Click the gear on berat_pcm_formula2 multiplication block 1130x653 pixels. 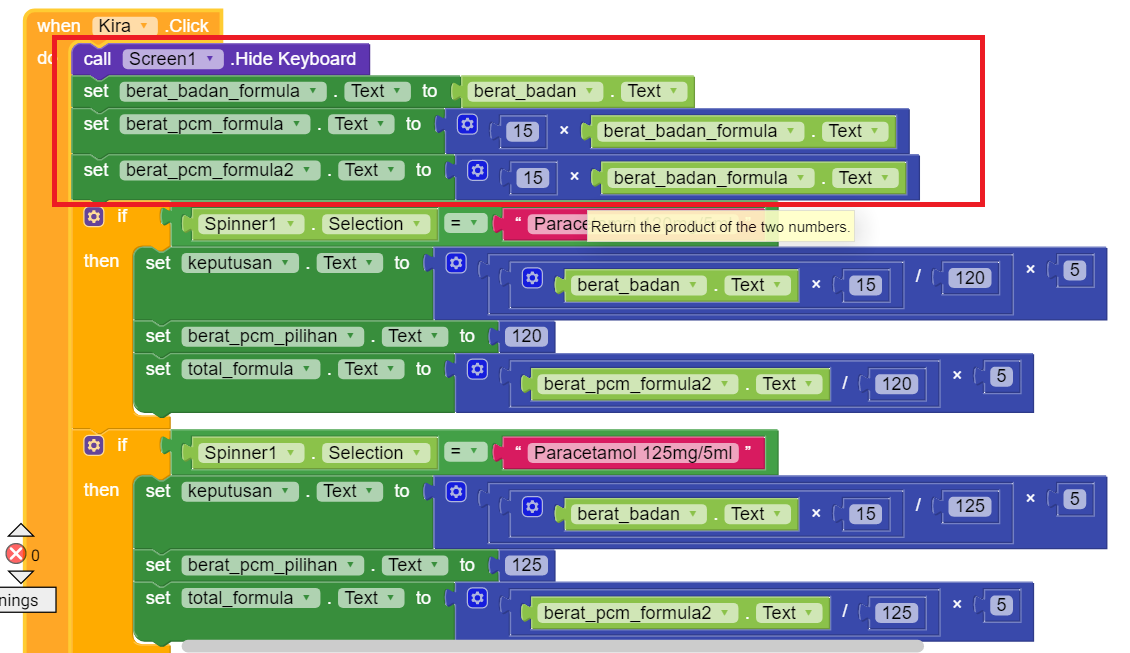click(476, 170)
